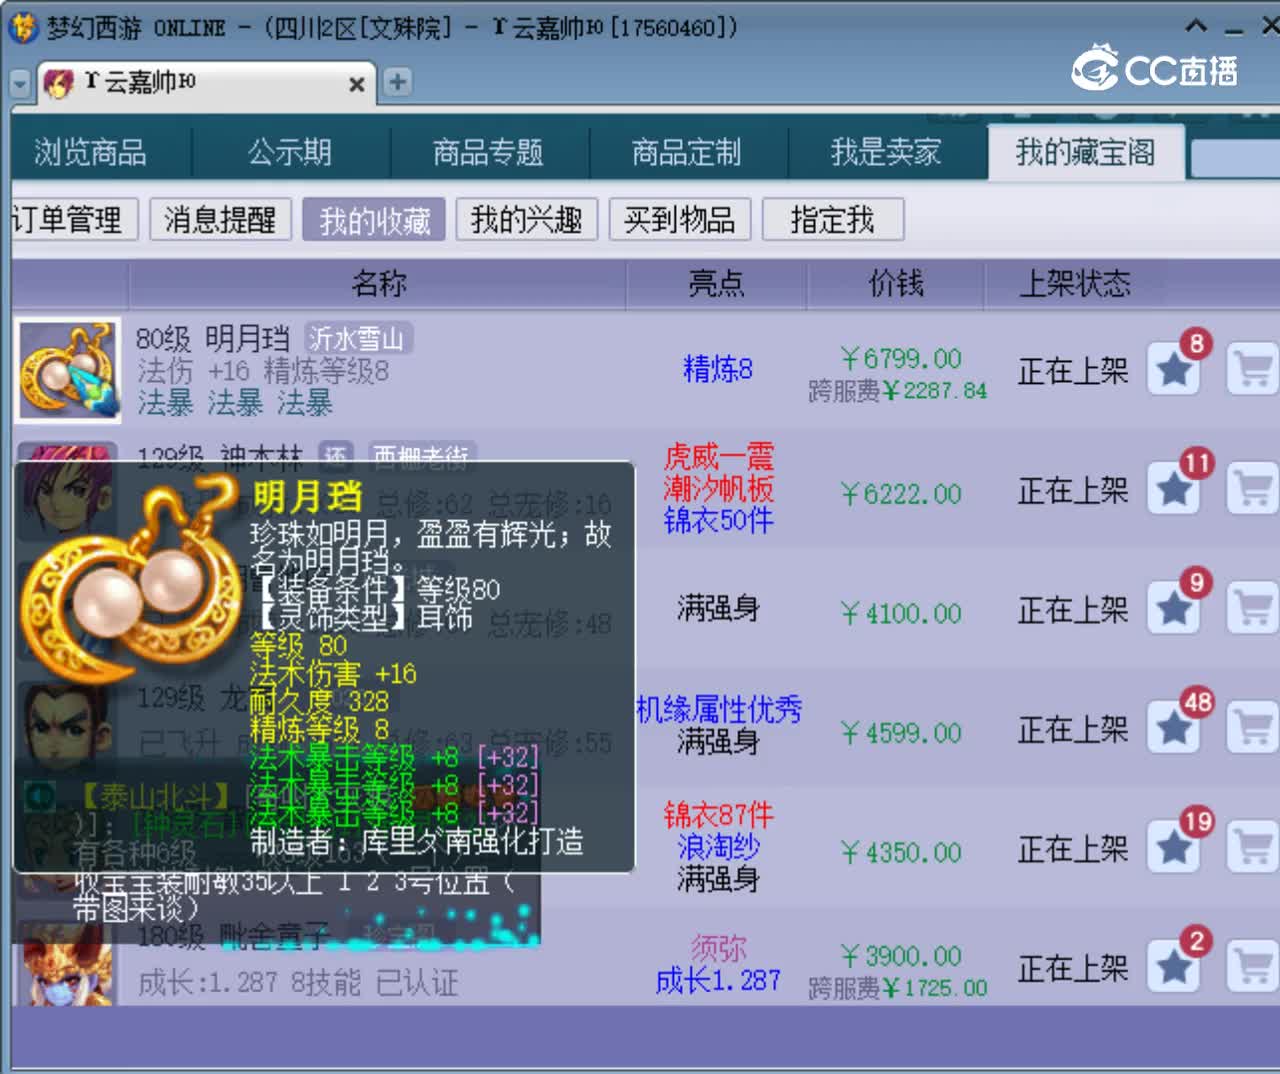Click the shopping cart in the ¥6799.00 row
The height and width of the screenshot is (1074, 1280).
click(1252, 371)
